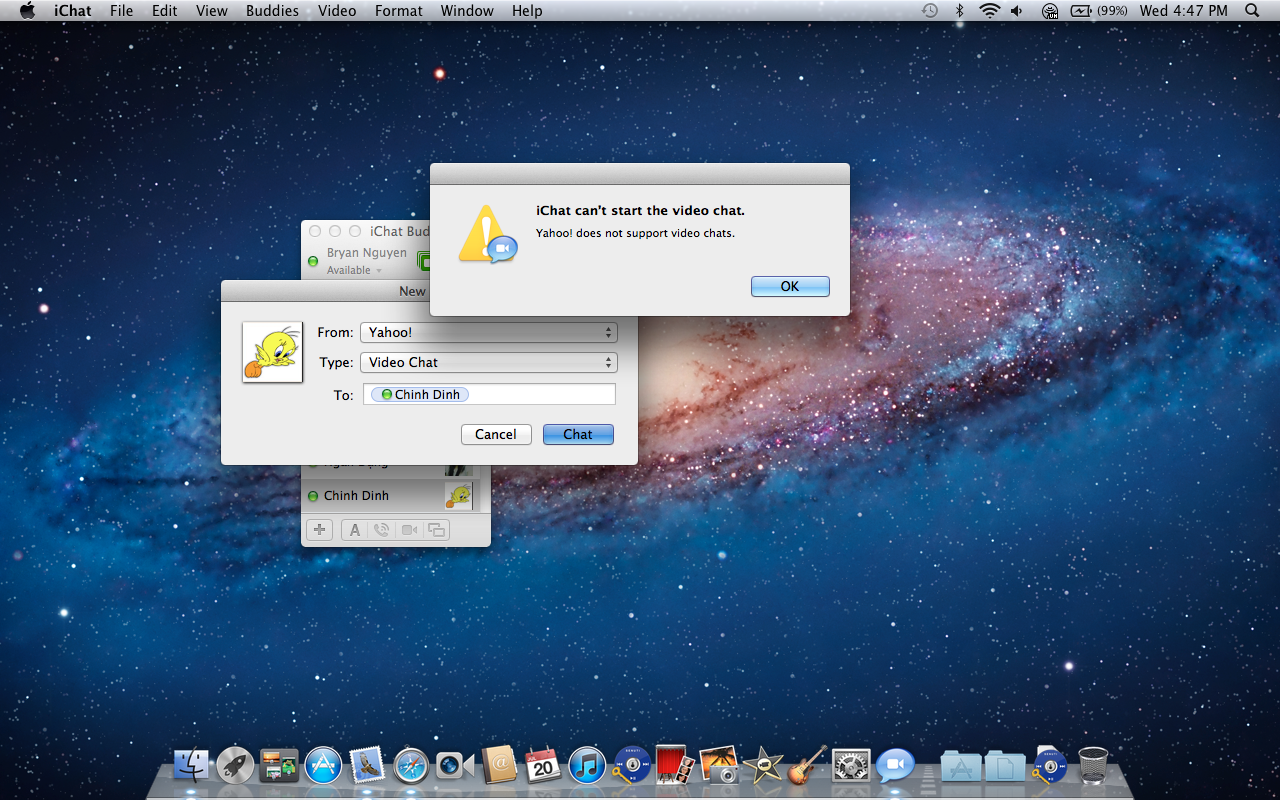This screenshot has height=800, width=1280.
Task: Click the Time Machine menu bar icon
Action: coord(930,11)
